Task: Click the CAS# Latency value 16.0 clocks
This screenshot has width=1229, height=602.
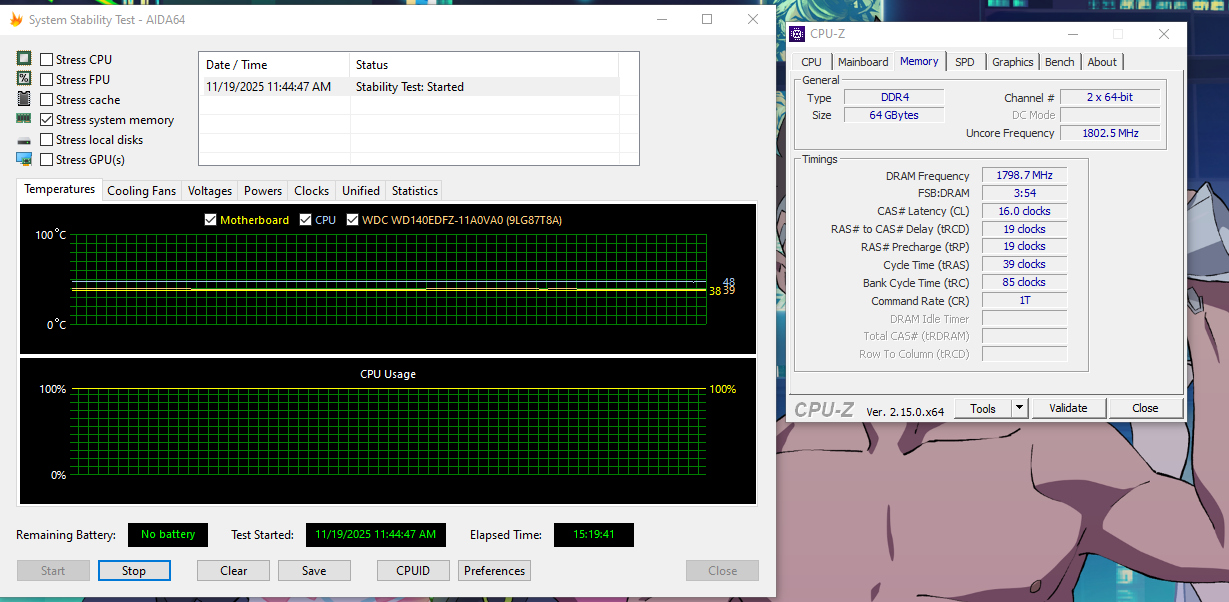Action: click(x=1024, y=211)
